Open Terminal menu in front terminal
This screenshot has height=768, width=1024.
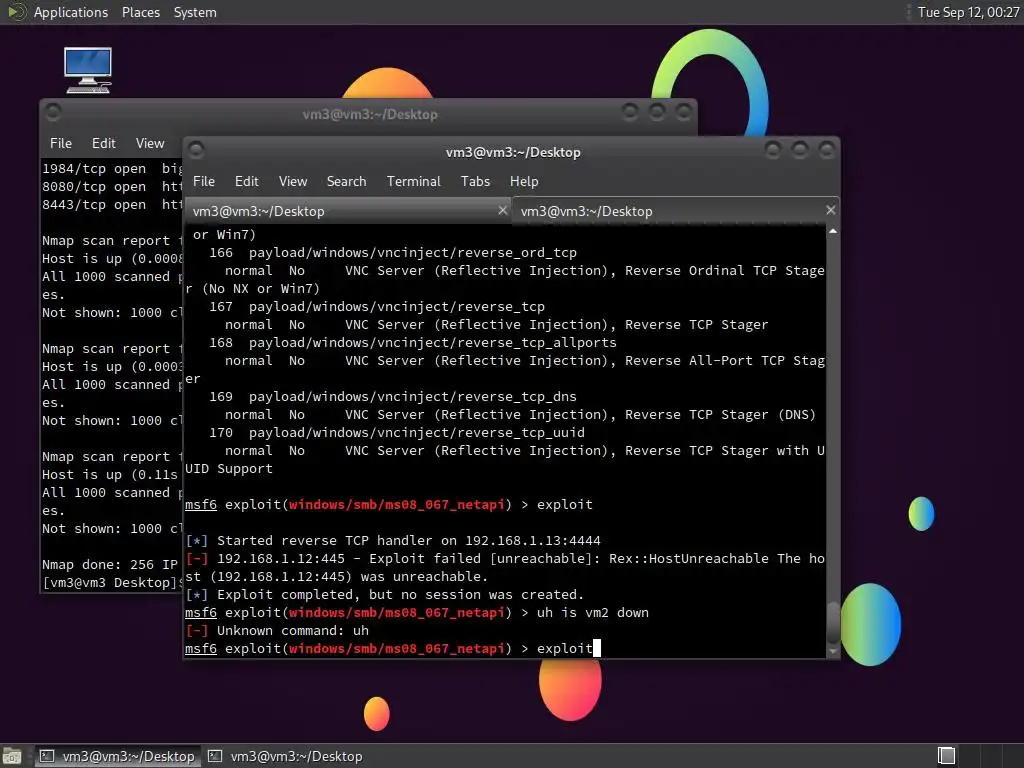(x=413, y=182)
